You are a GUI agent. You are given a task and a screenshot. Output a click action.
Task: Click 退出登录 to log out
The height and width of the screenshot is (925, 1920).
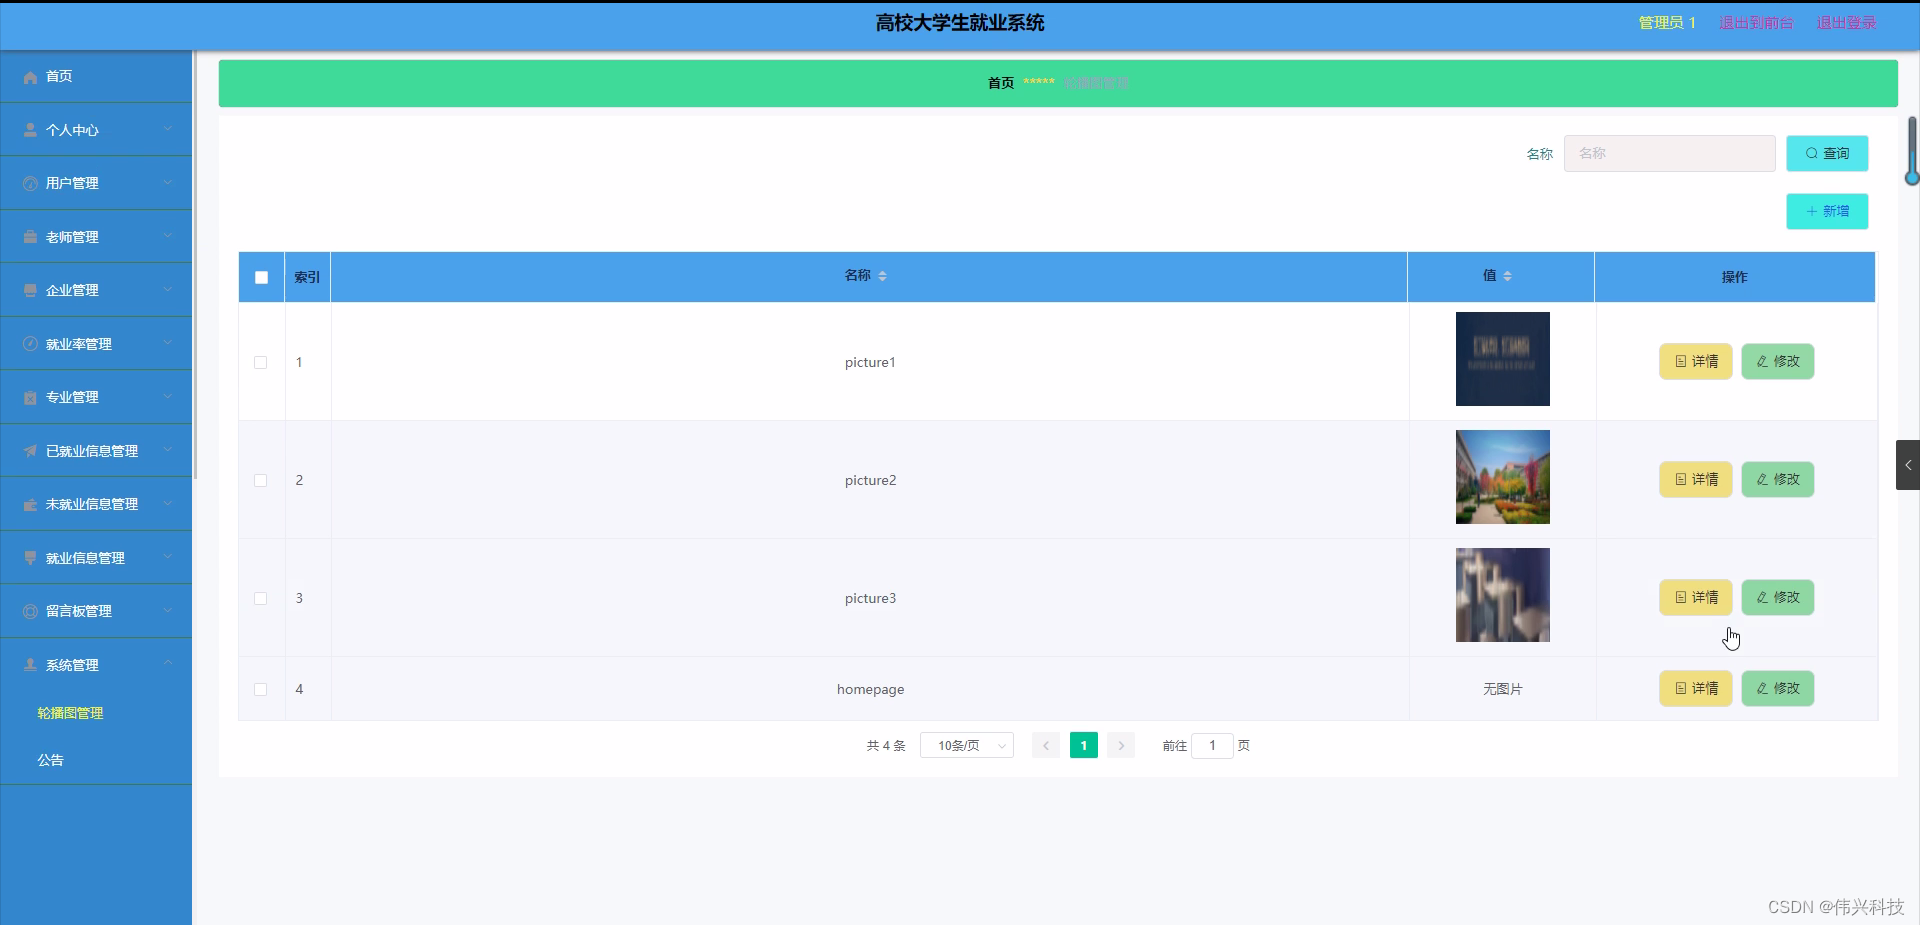[x=1845, y=22]
